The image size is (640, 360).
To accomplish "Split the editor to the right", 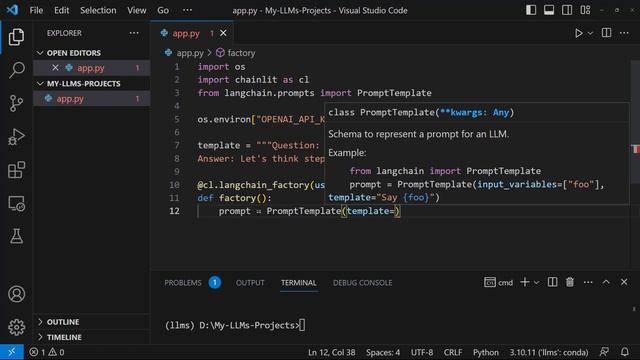I will [607, 33].
